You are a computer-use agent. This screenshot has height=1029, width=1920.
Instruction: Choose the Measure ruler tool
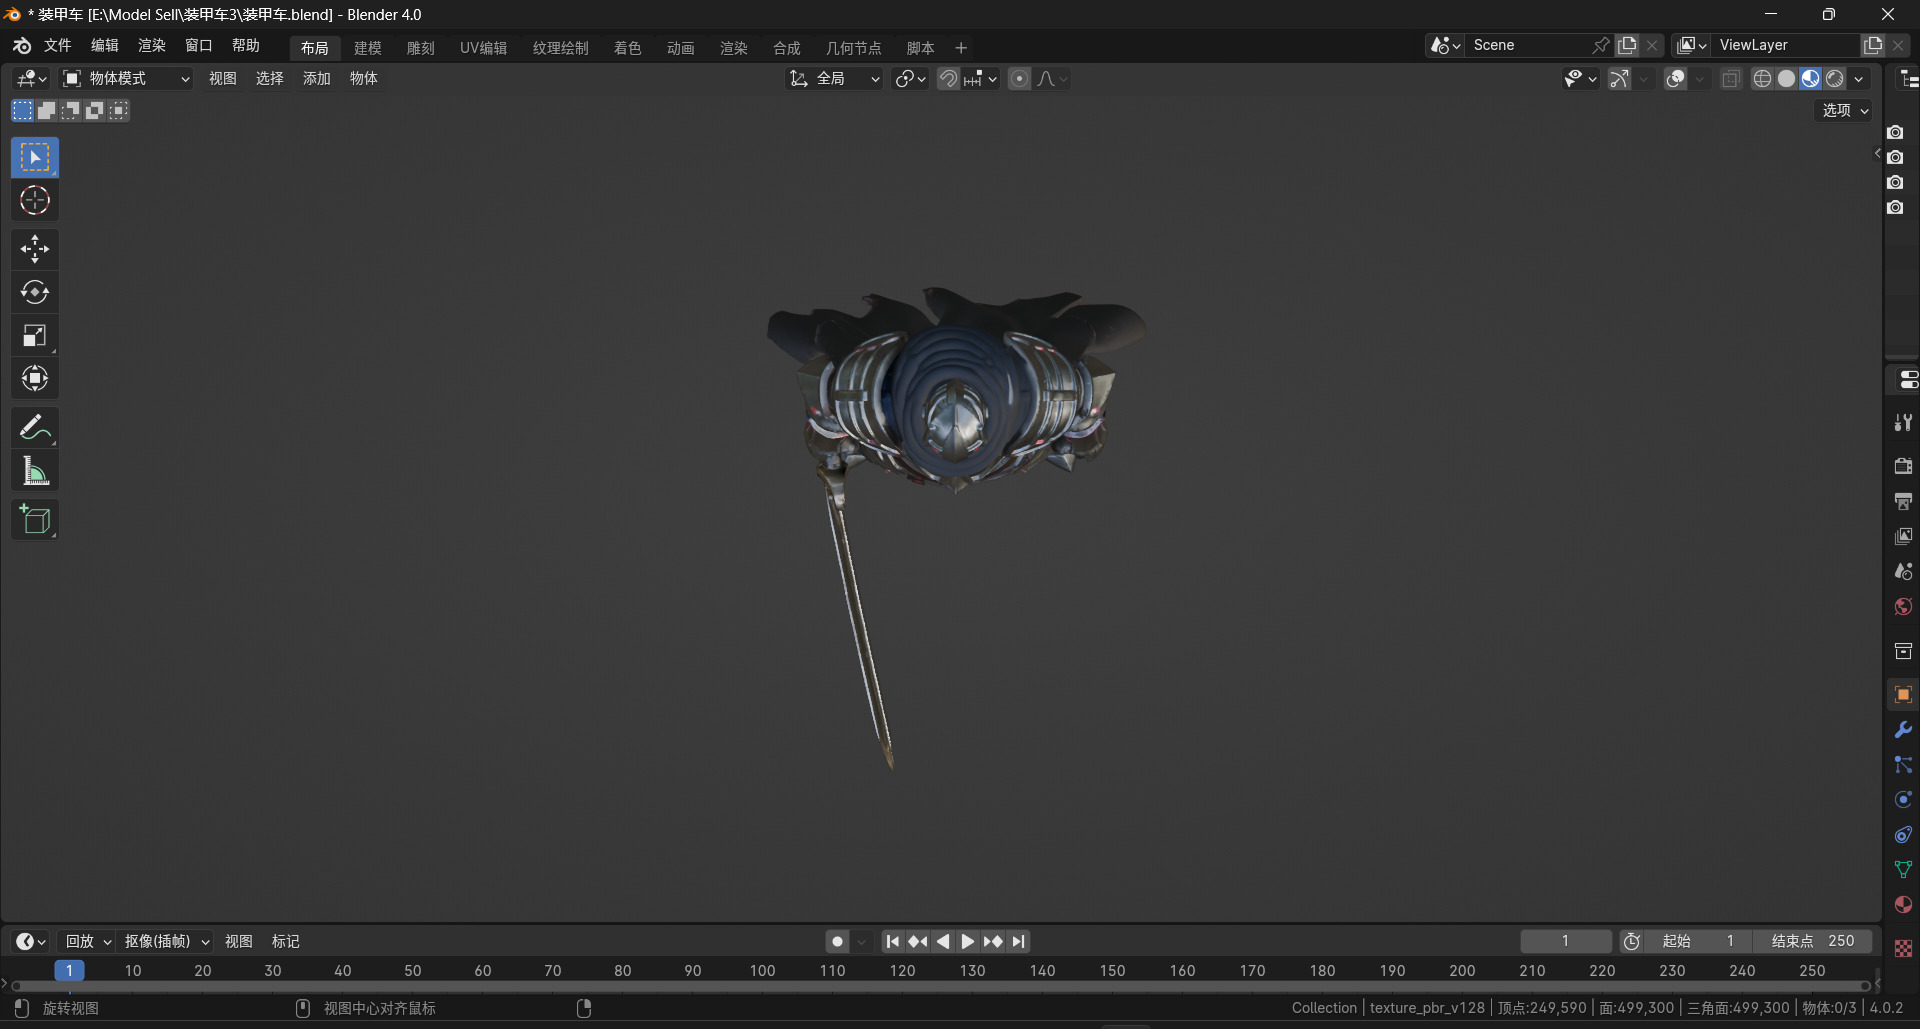(x=35, y=471)
